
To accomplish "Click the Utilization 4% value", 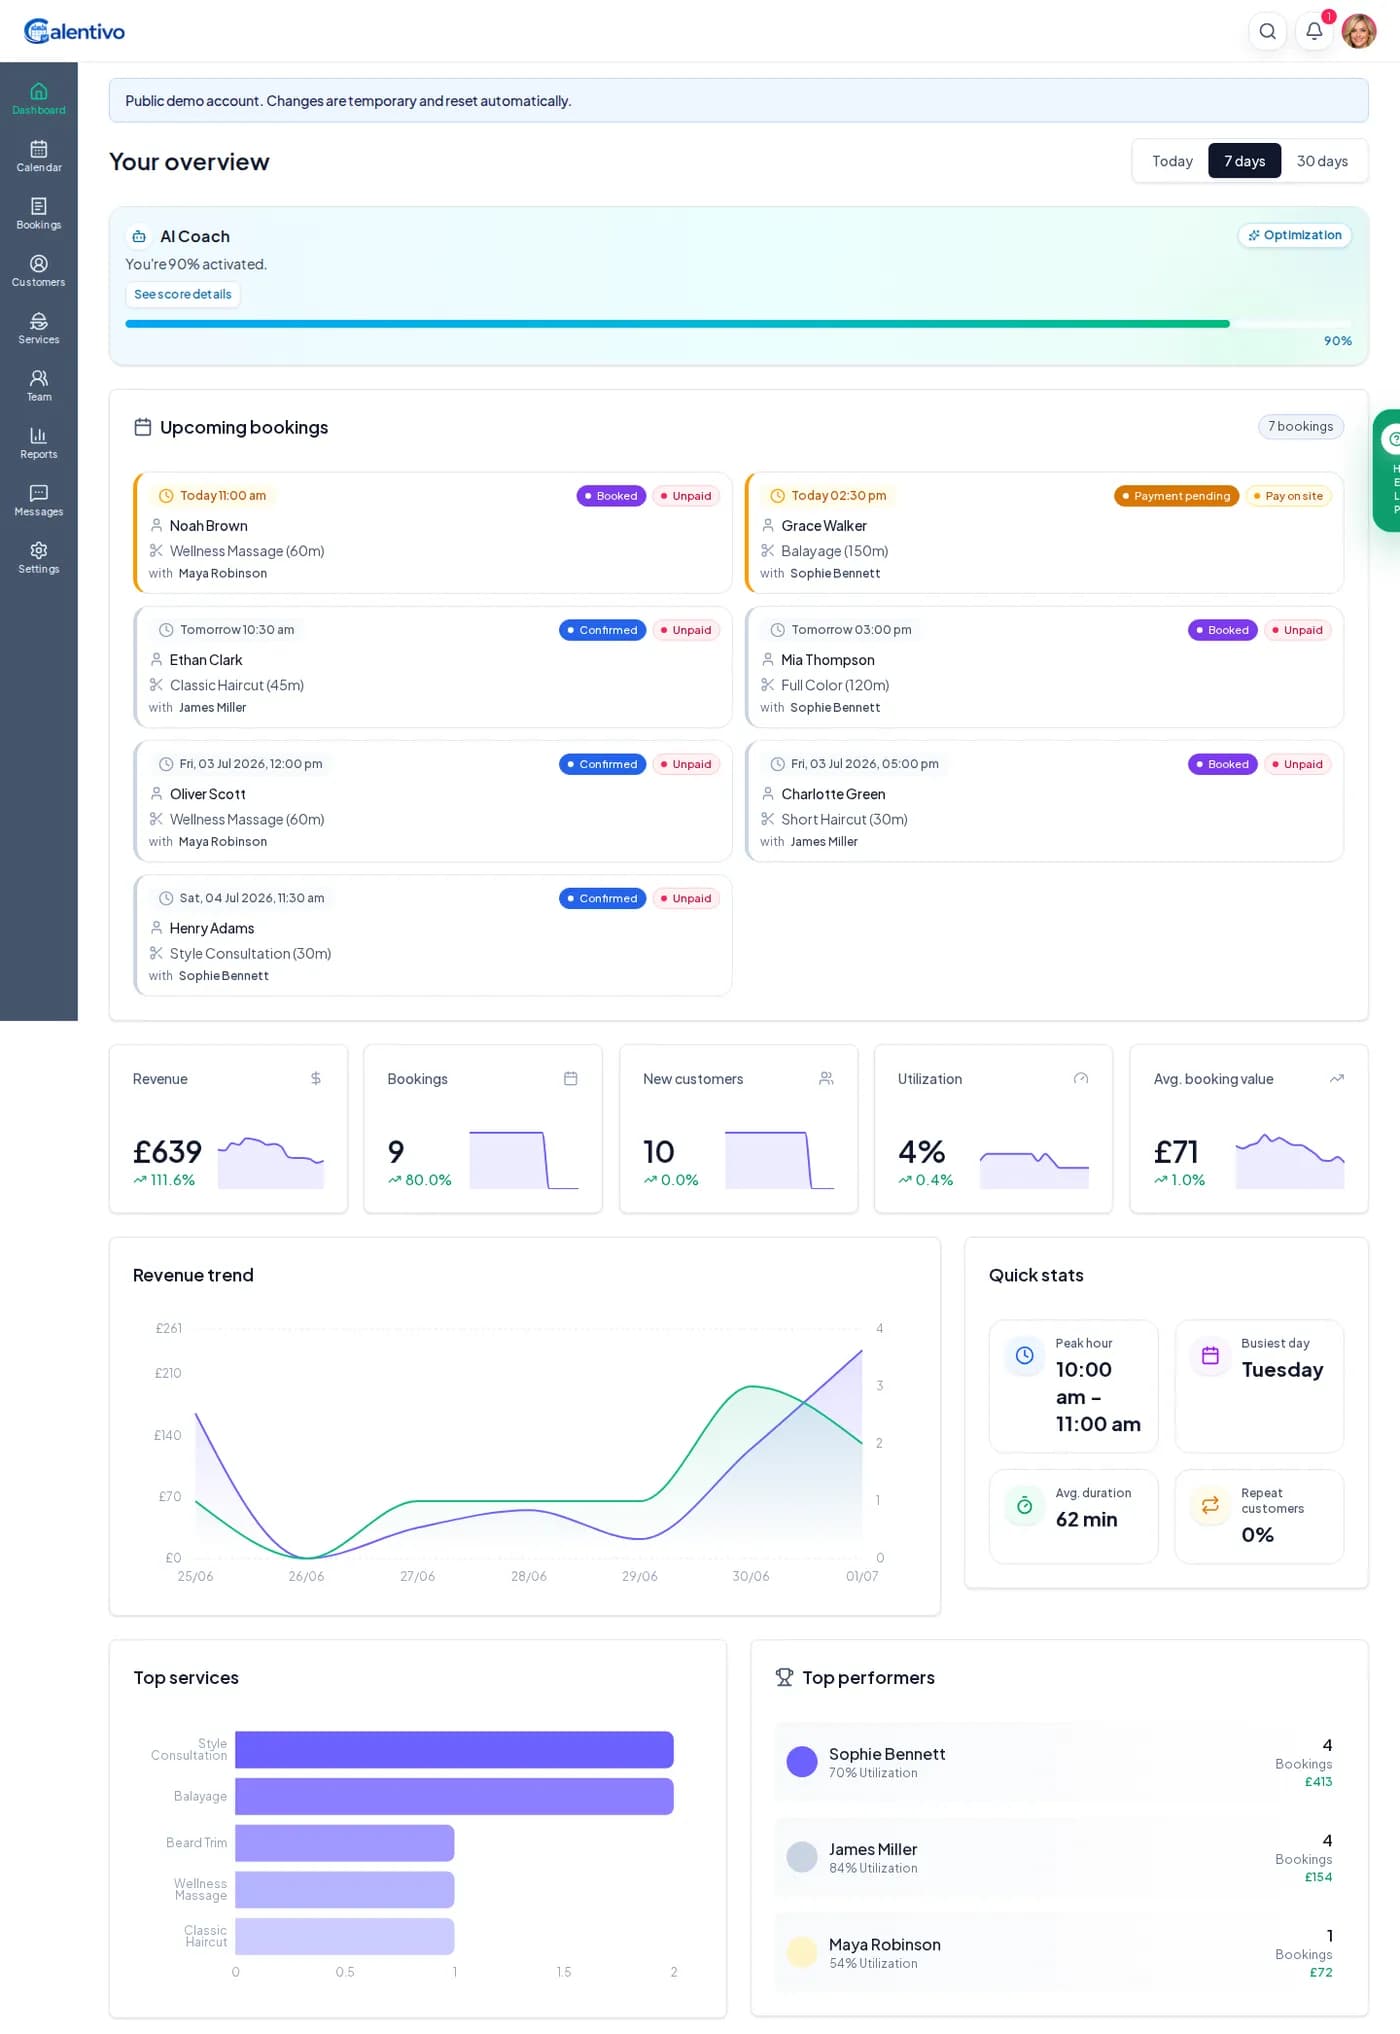I will (x=921, y=1152).
